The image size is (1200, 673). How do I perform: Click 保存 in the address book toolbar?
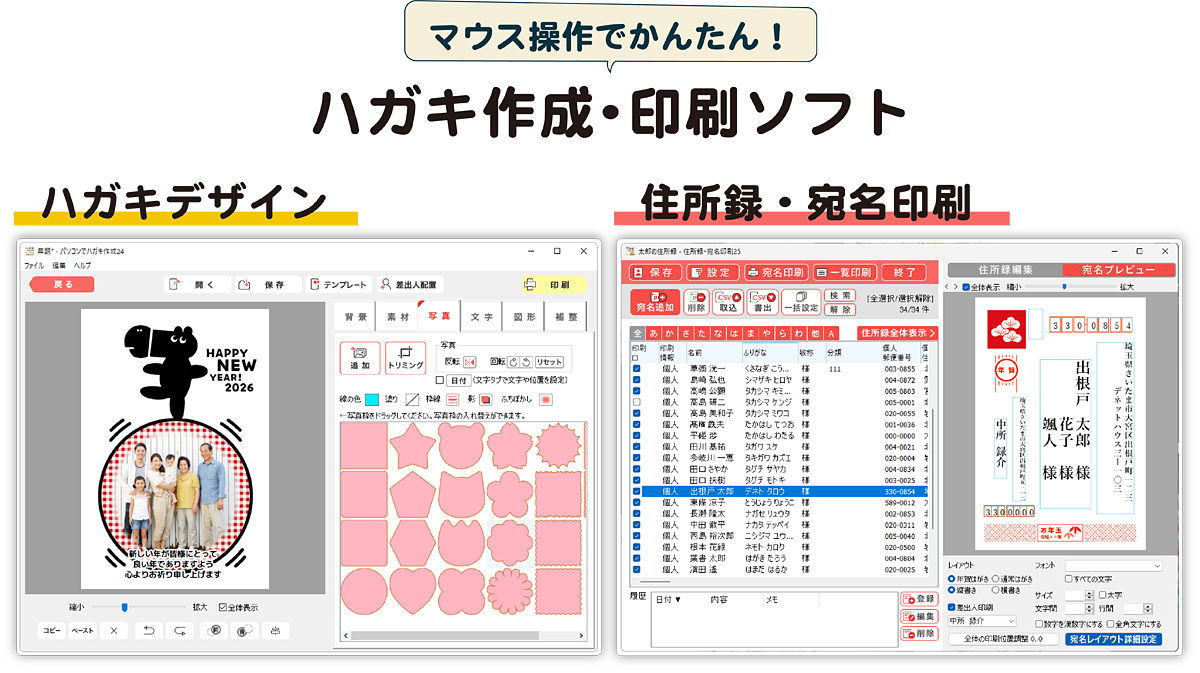pos(656,272)
